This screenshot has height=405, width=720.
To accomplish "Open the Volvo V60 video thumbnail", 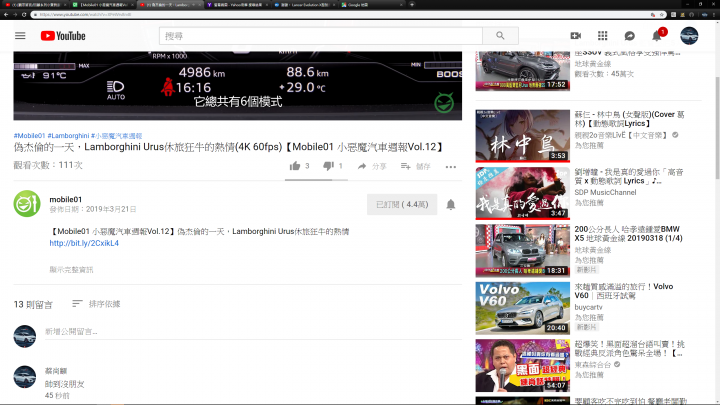I will (523, 308).
